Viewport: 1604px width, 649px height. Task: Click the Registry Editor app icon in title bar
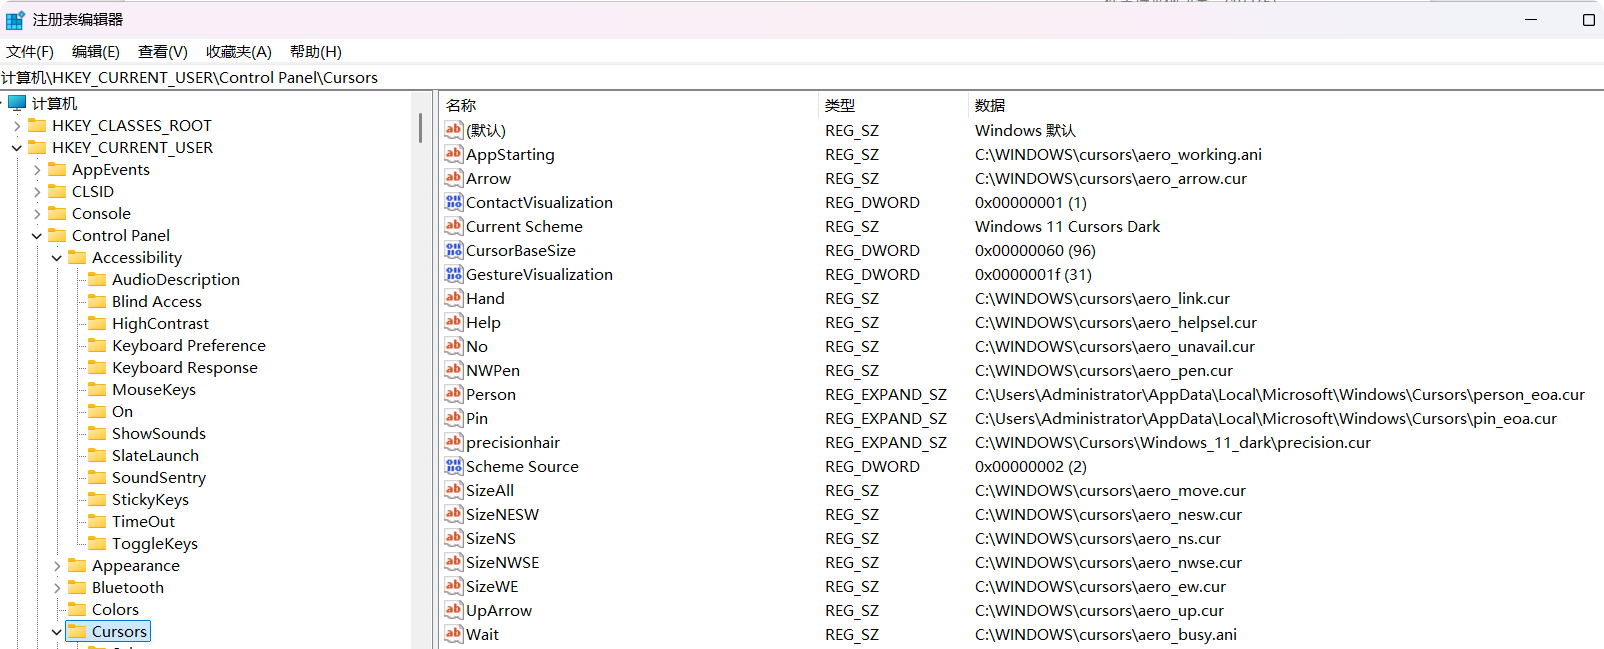click(x=15, y=20)
